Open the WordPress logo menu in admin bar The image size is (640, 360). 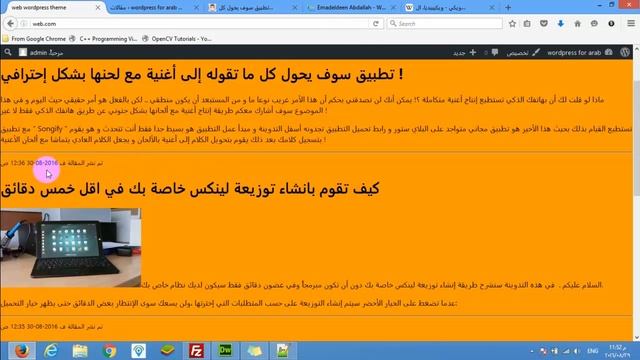click(x=625, y=52)
